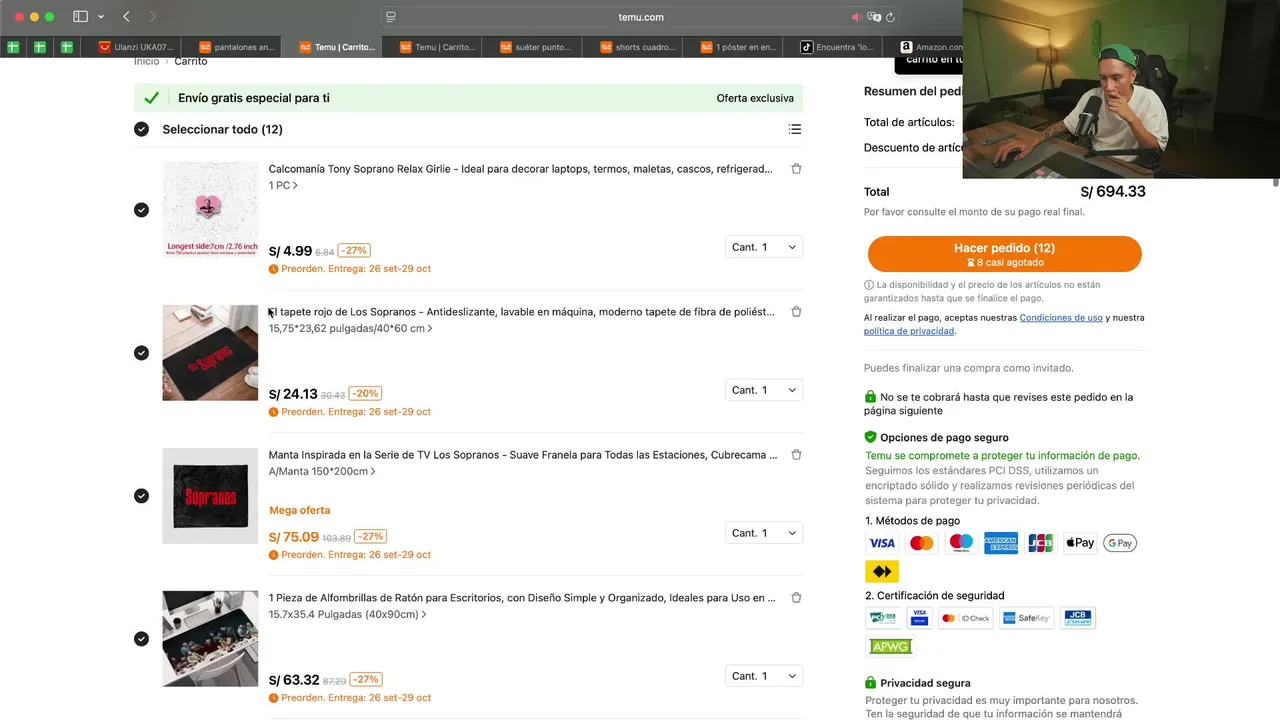1280x720 pixels.
Task: Click JCB payment method icon
Action: [1041, 543]
